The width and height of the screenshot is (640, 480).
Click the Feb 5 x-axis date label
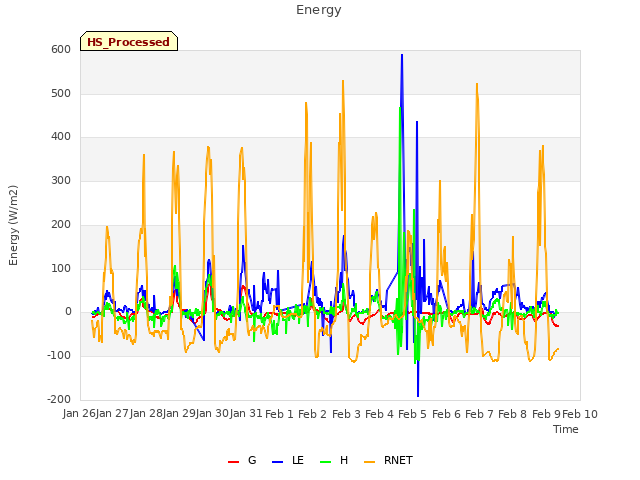413,414
